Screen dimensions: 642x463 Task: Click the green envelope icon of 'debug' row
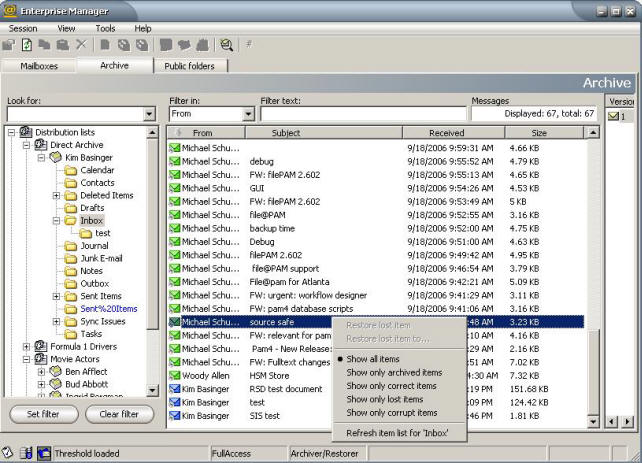pyautogui.click(x=175, y=161)
